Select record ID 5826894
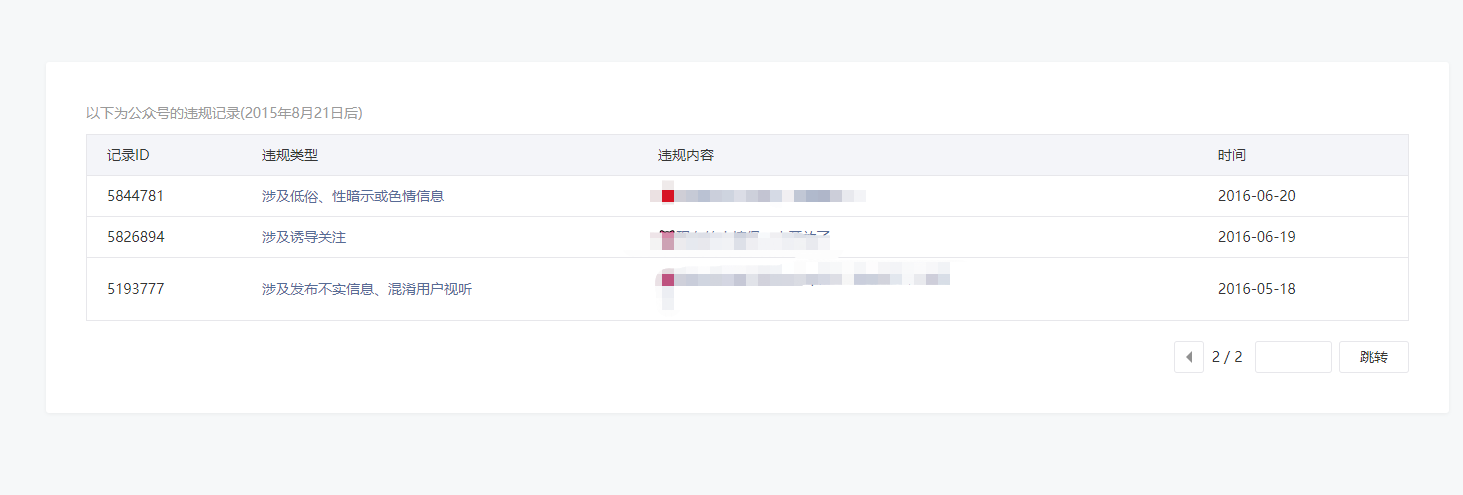The width and height of the screenshot is (1463, 495). (135, 237)
